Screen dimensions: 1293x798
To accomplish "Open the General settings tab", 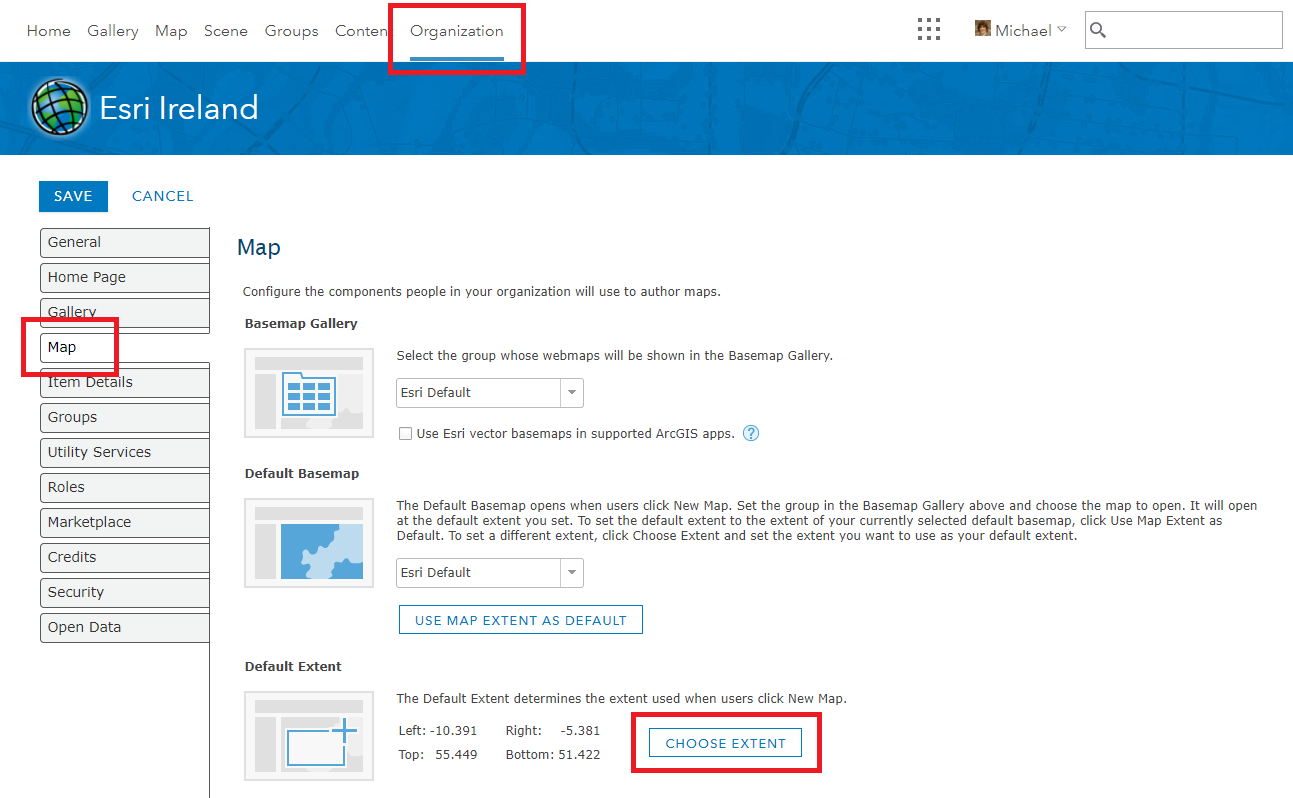I will pyautogui.click(x=125, y=243).
